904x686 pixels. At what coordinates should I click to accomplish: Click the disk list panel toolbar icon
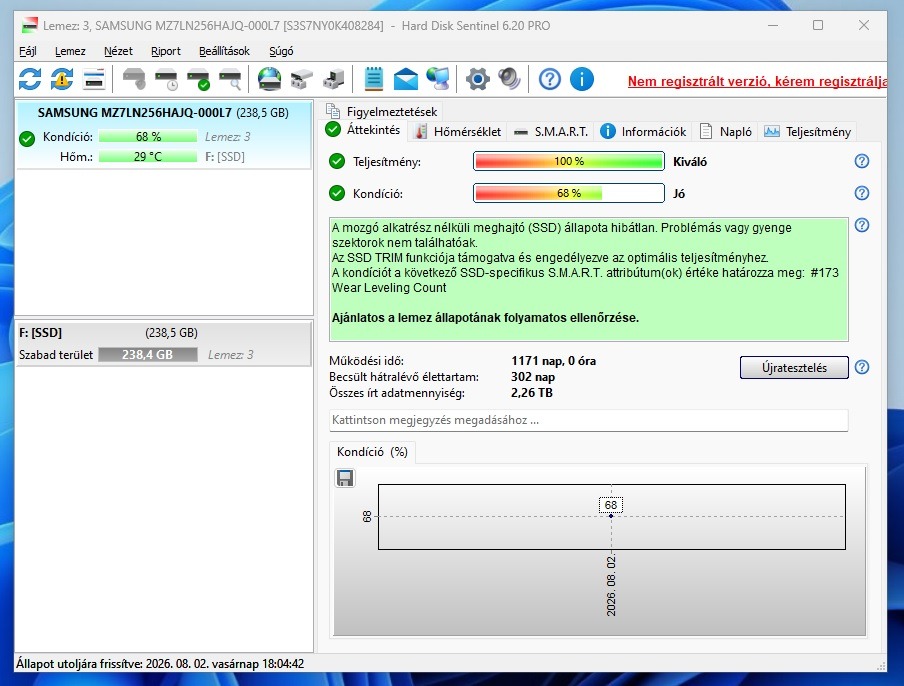pyautogui.click(x=93, y=80)
